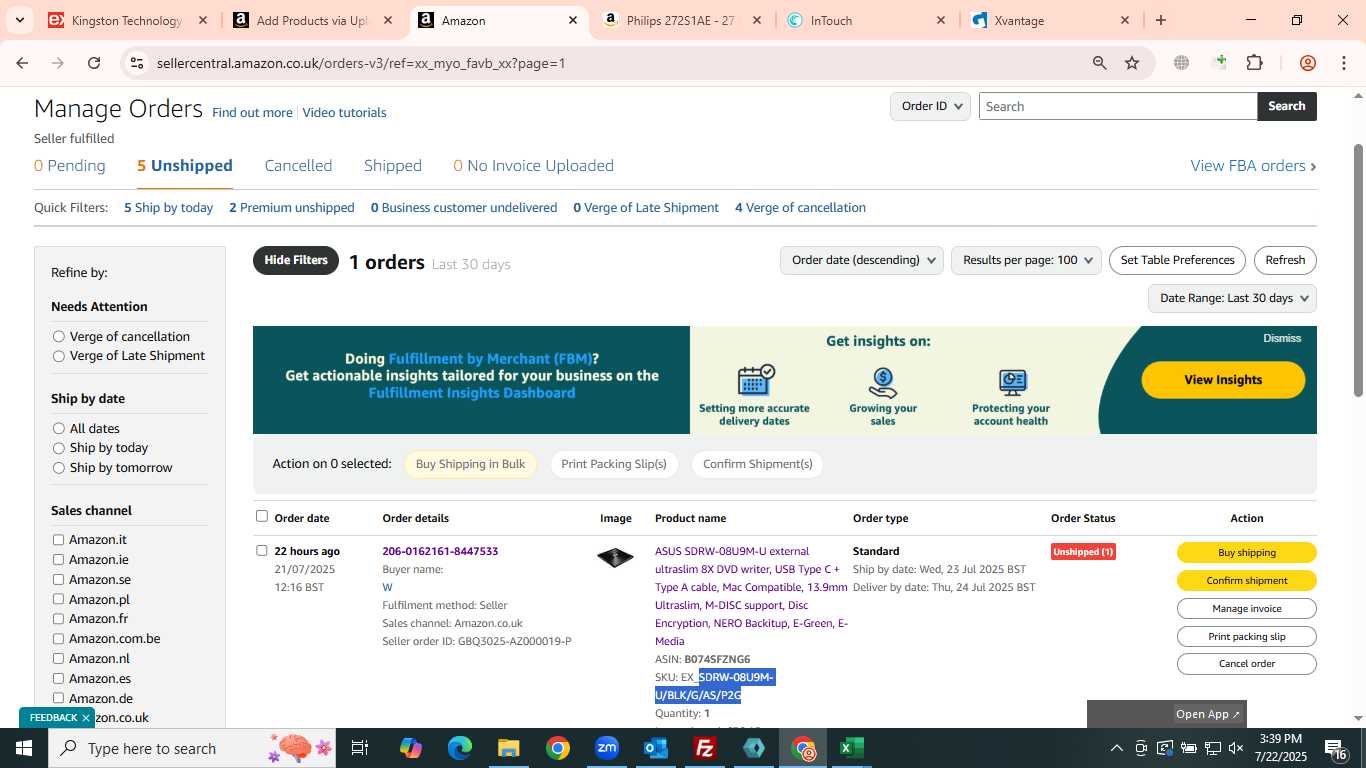
Task: Click the Cancel order button
Action: click(x=1246, y=664)
